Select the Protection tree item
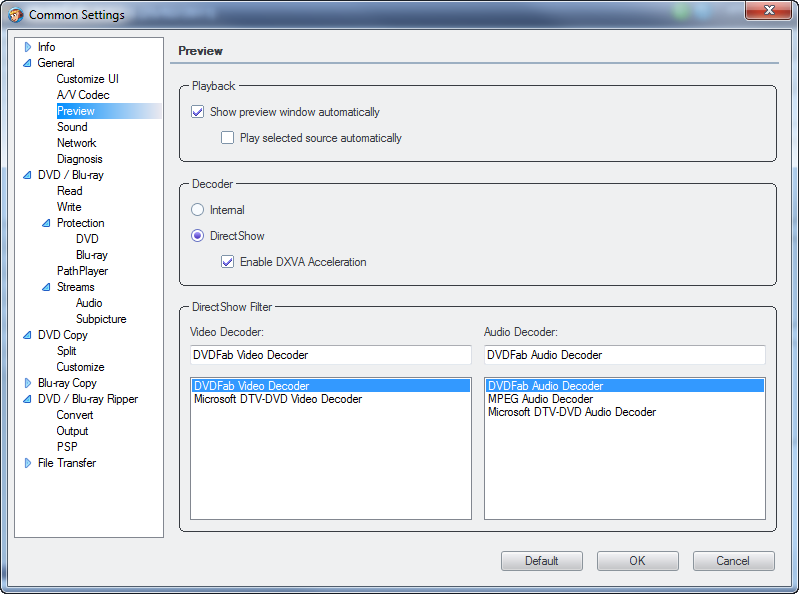 tap(81, 223)
